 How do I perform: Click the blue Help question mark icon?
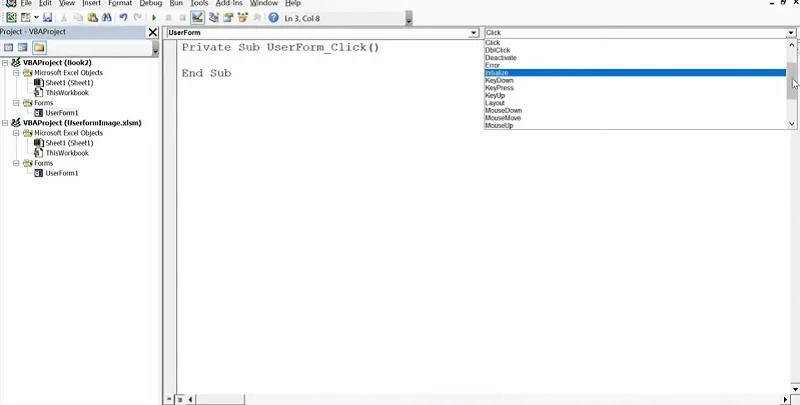(273, 18)
